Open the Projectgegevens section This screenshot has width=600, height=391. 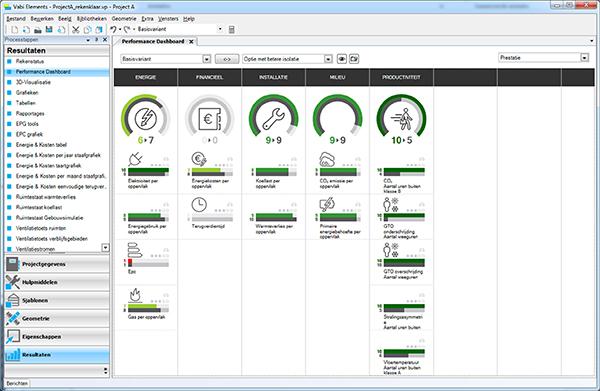pos(57,264)
